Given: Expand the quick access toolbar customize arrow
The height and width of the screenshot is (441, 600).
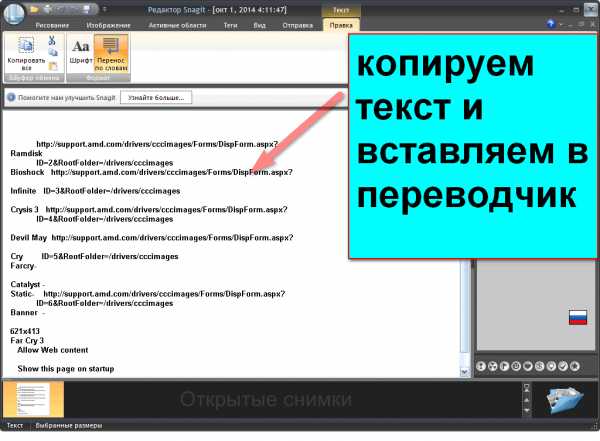Looking at the screenshot, I should tap(105, 9).
